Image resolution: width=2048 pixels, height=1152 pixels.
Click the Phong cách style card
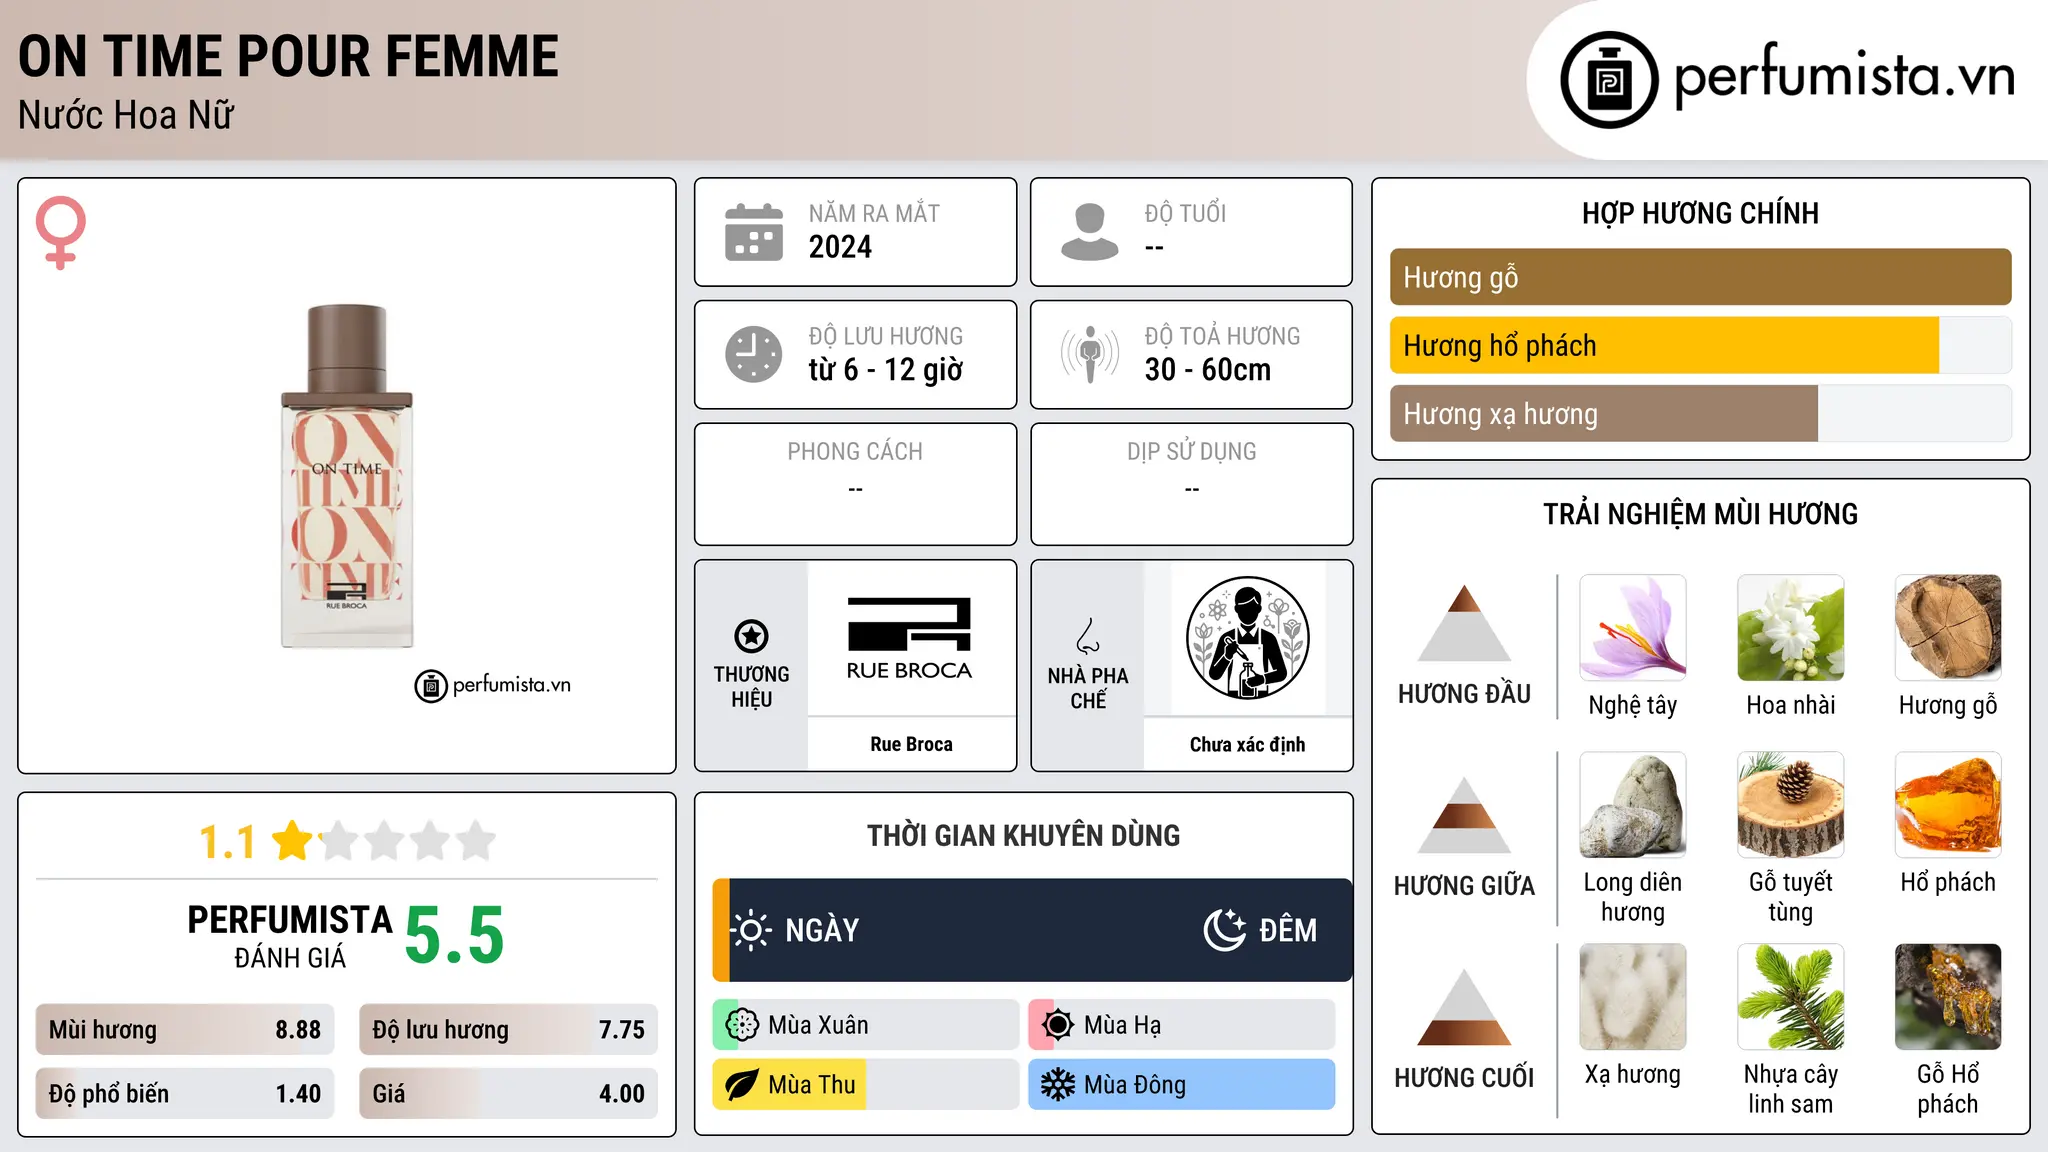click(x=855, y=484)
